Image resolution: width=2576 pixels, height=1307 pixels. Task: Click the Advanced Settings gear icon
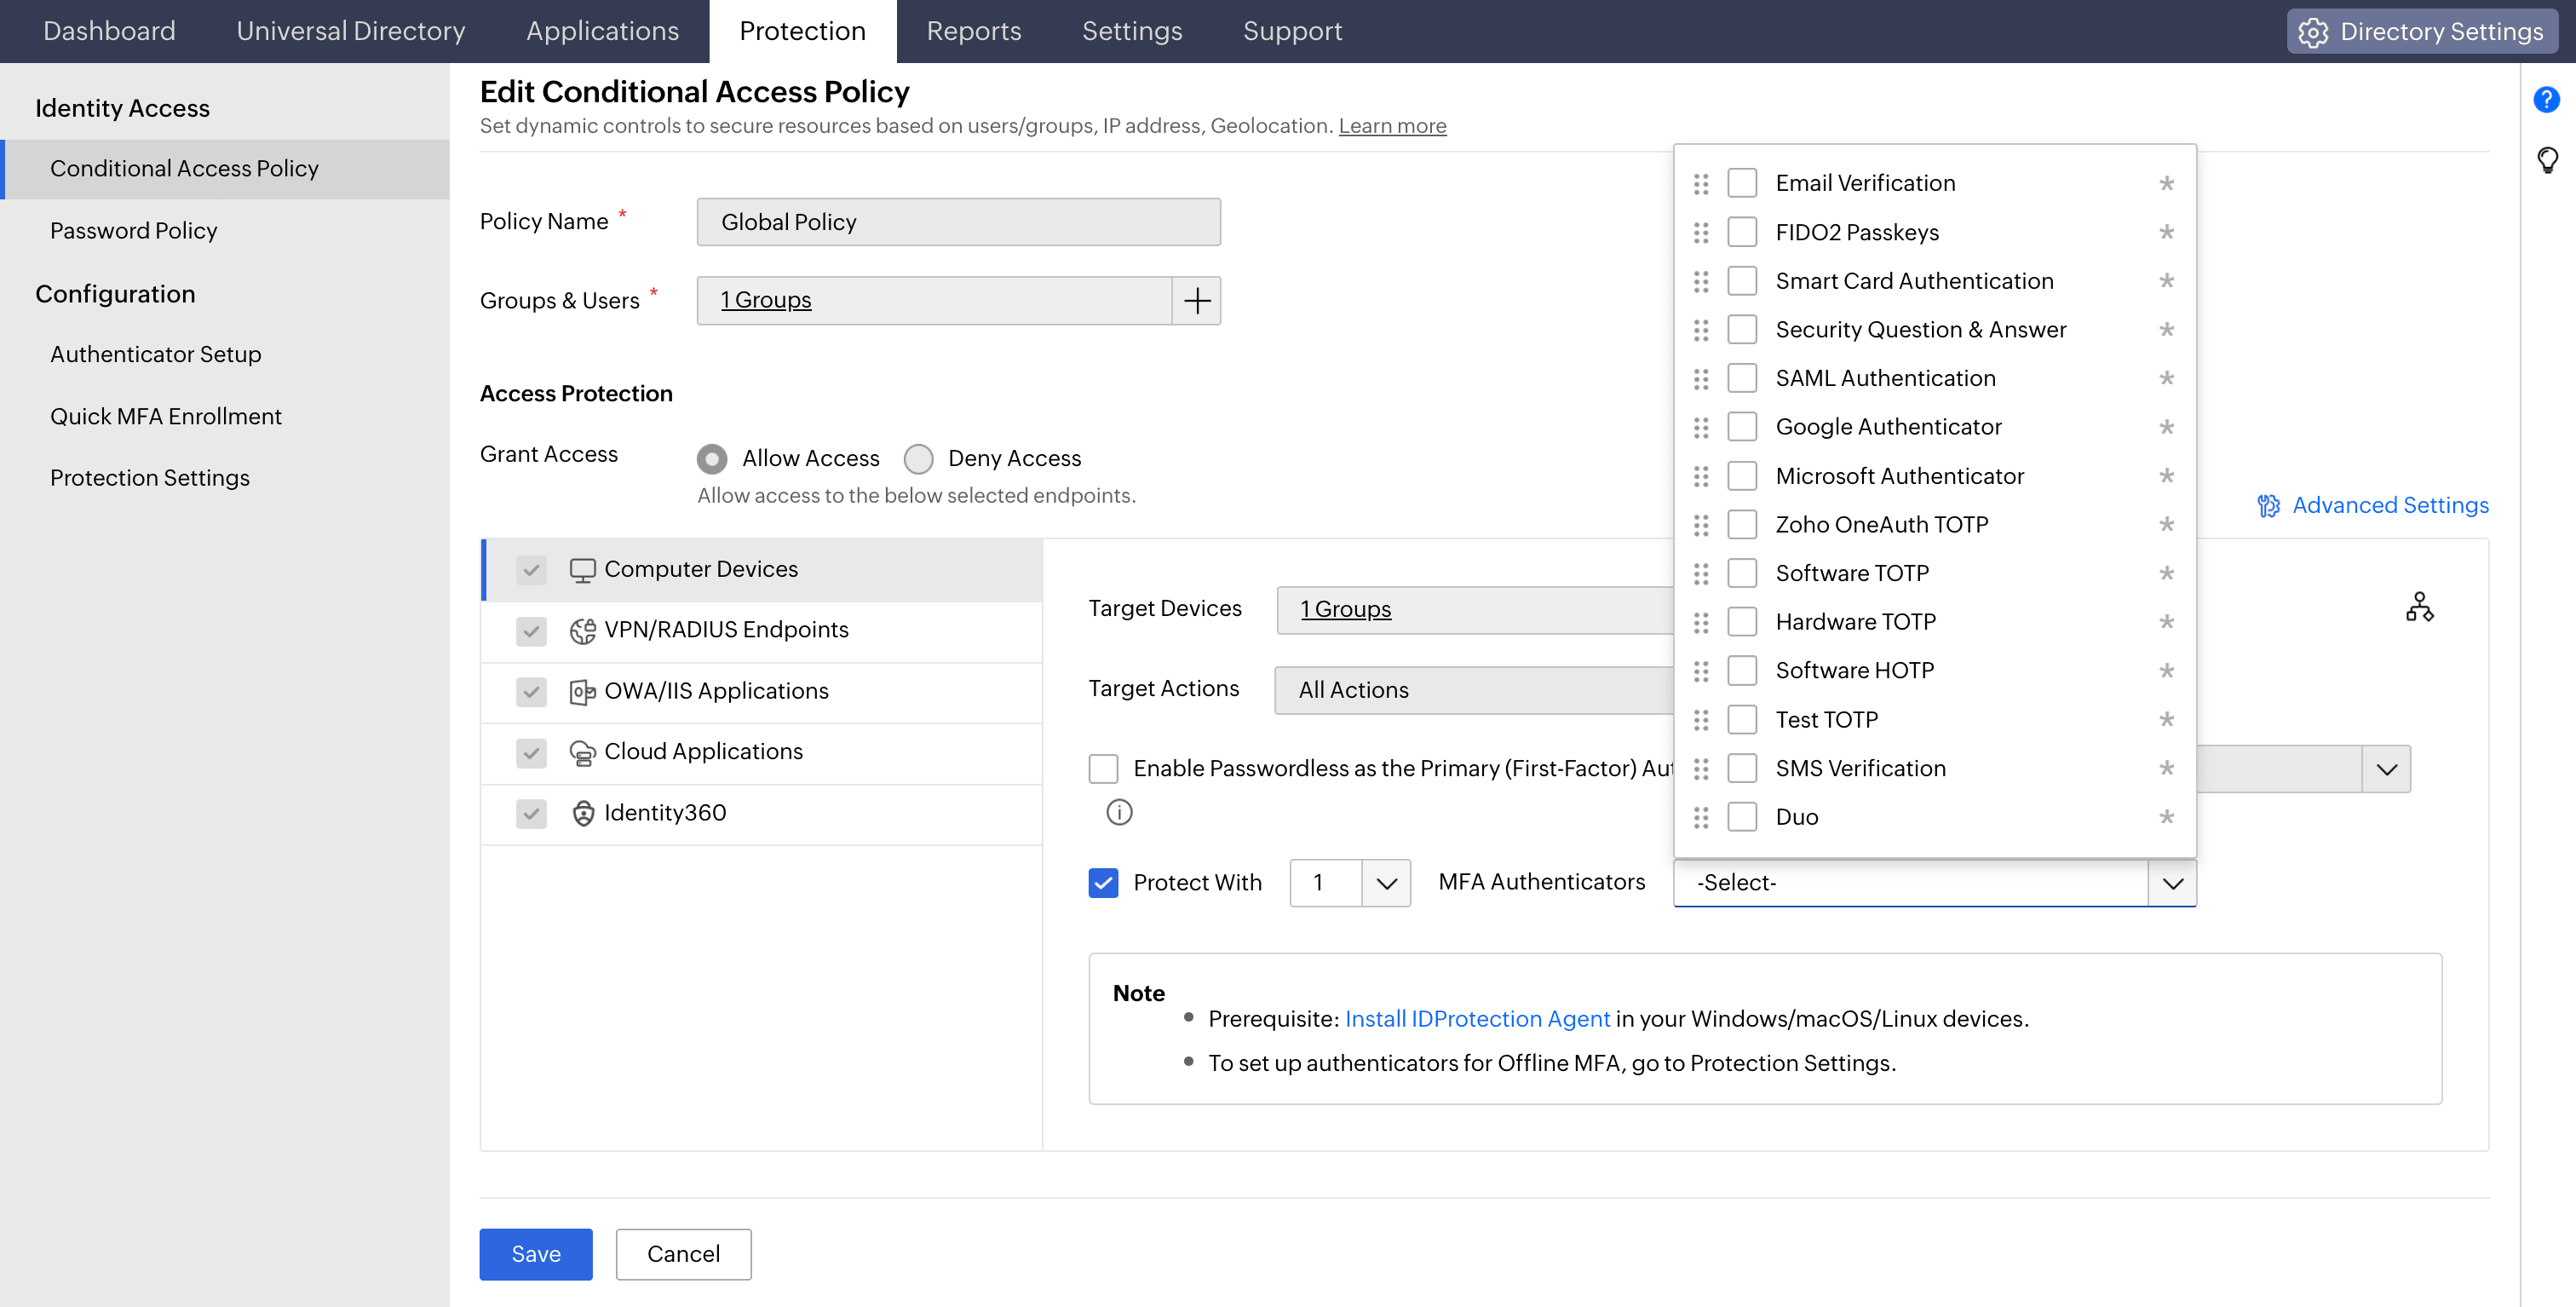tap(2268, 506)
